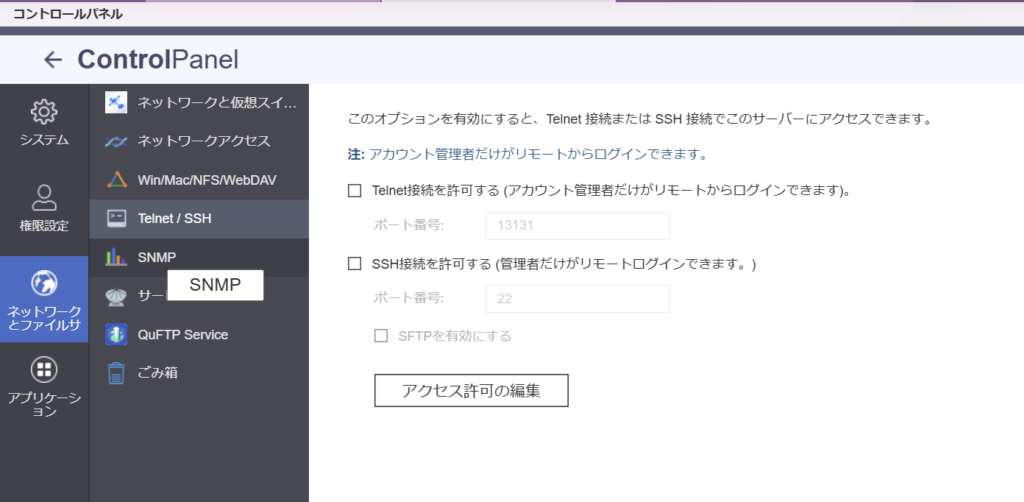
Task: Click the ごみ箱 trash can icon
Action: tap(117, 373)
